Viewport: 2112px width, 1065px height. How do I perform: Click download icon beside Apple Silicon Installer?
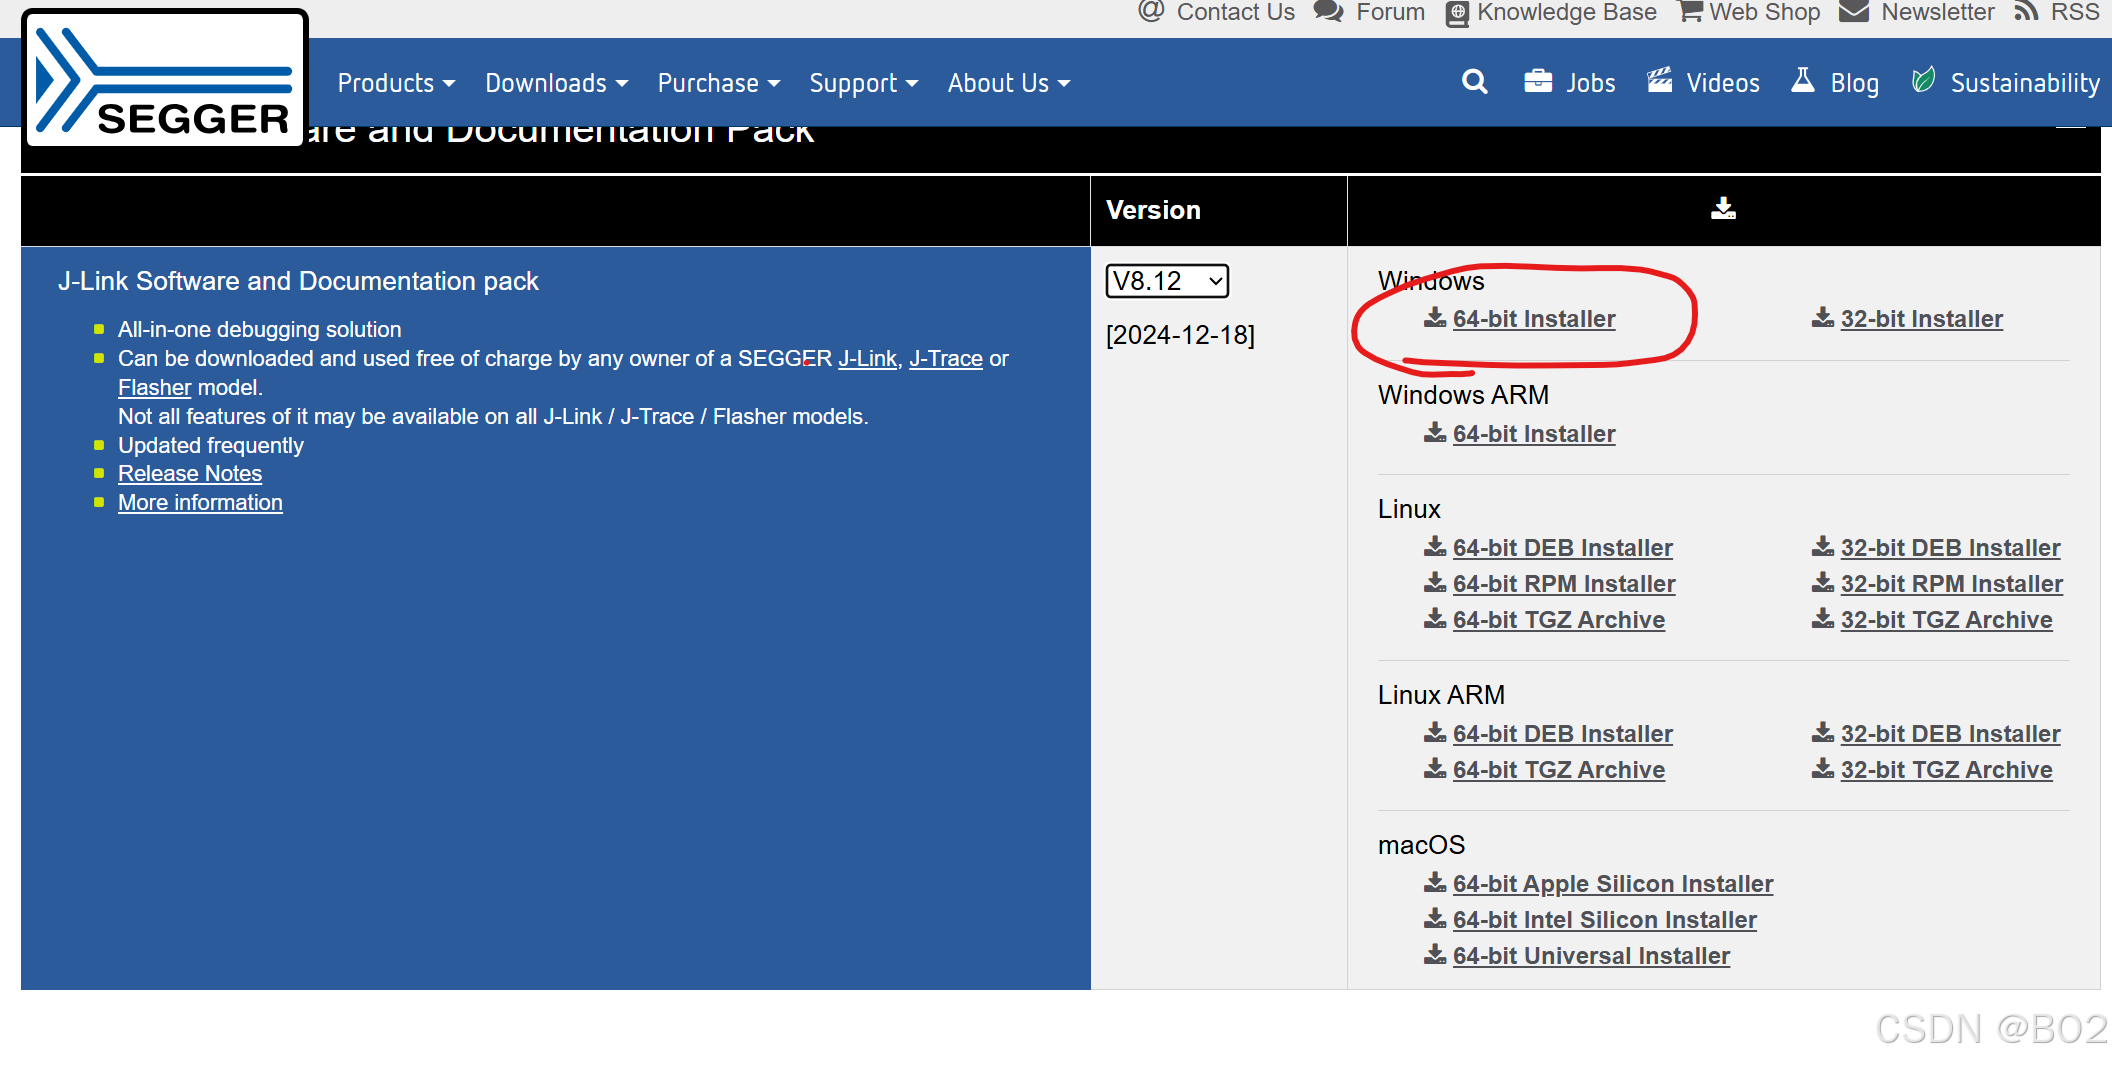coord(1435,882)
